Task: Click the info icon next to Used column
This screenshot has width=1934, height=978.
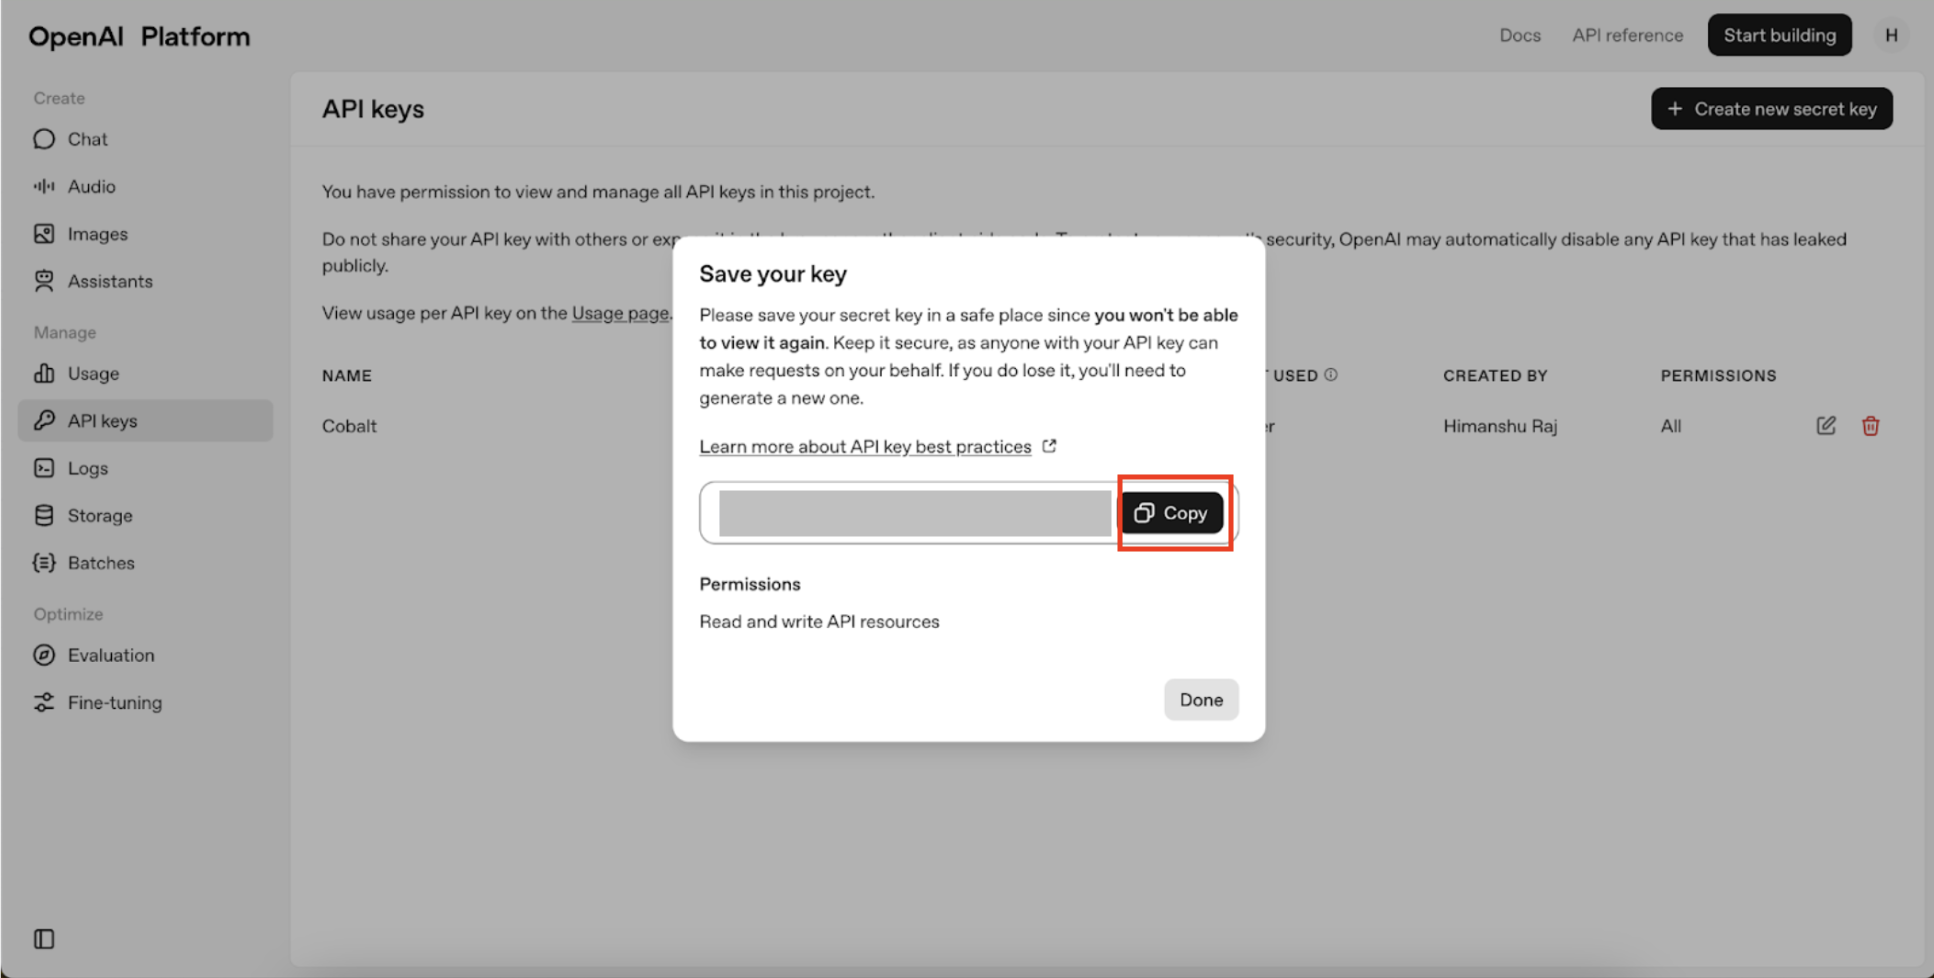Action: pos(1331,374)
